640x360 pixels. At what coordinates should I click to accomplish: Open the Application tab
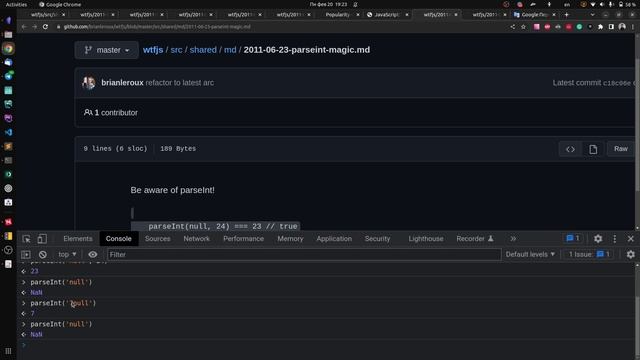(x=334, y=239)
